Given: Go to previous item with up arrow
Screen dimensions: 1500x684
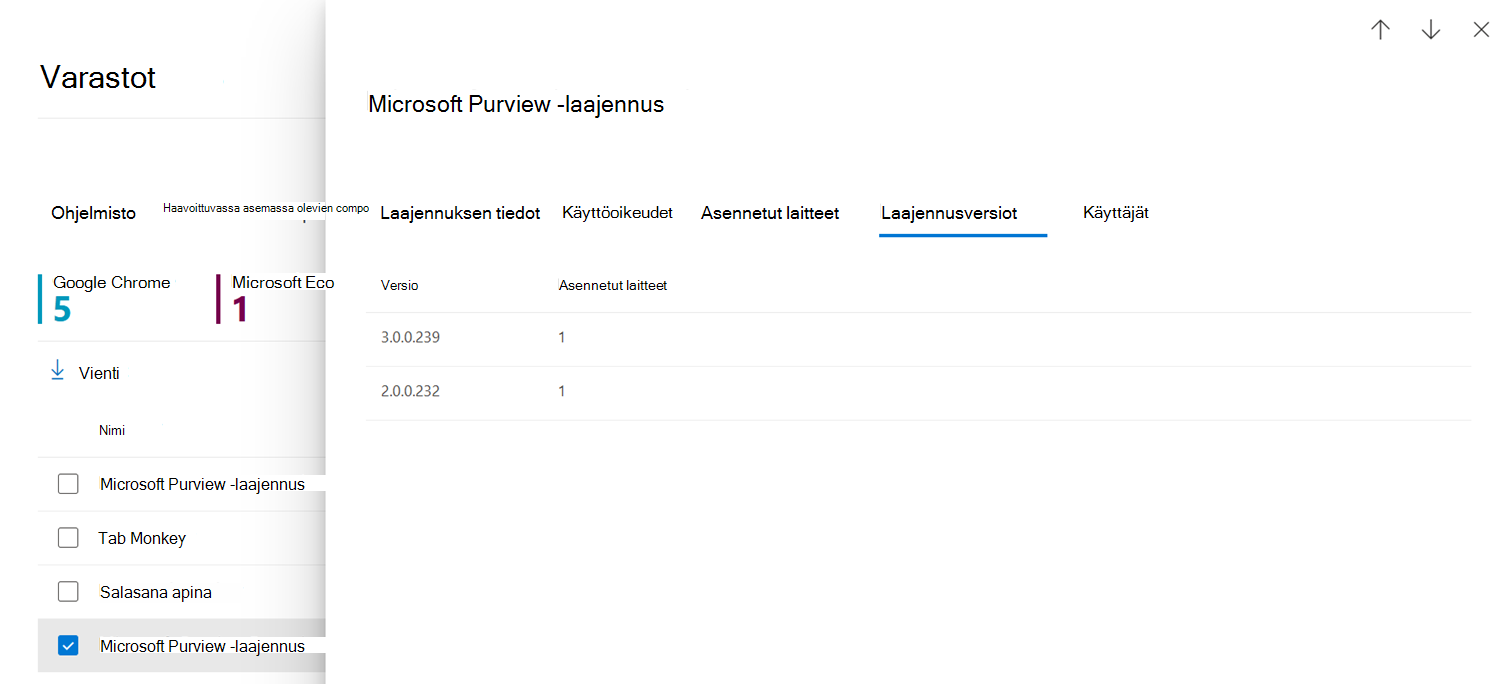Looking at the screenshot, I should point(1380,30).
